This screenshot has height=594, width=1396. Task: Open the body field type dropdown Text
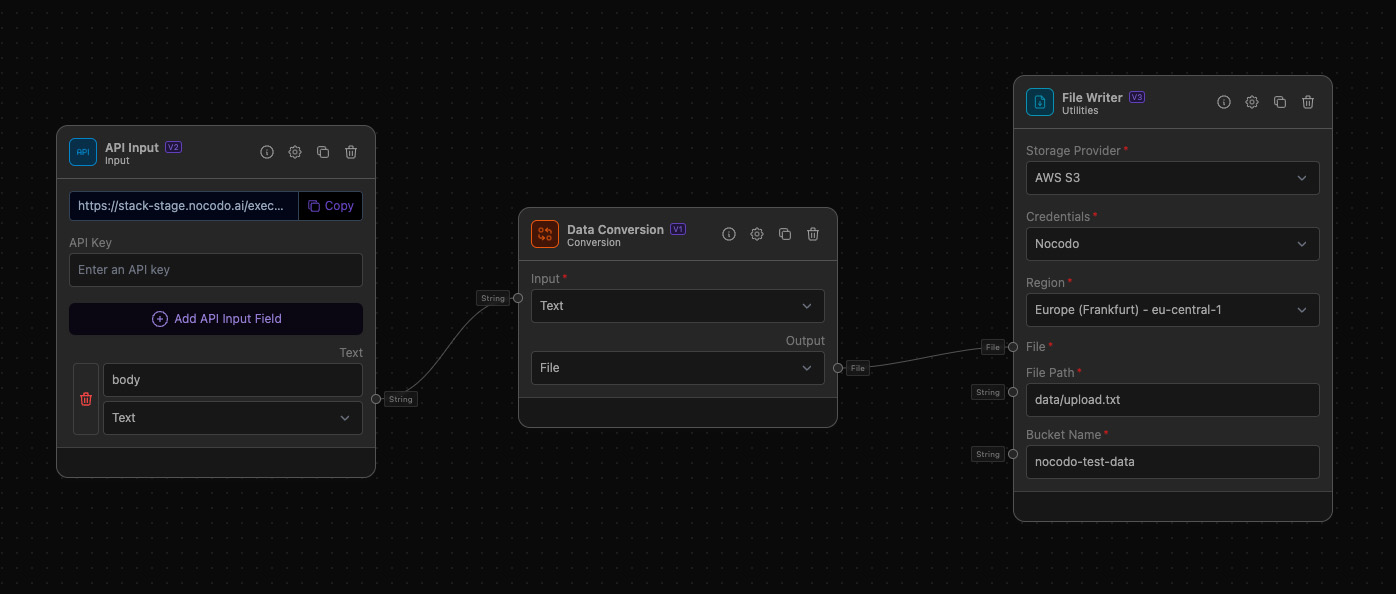[233, 418]
